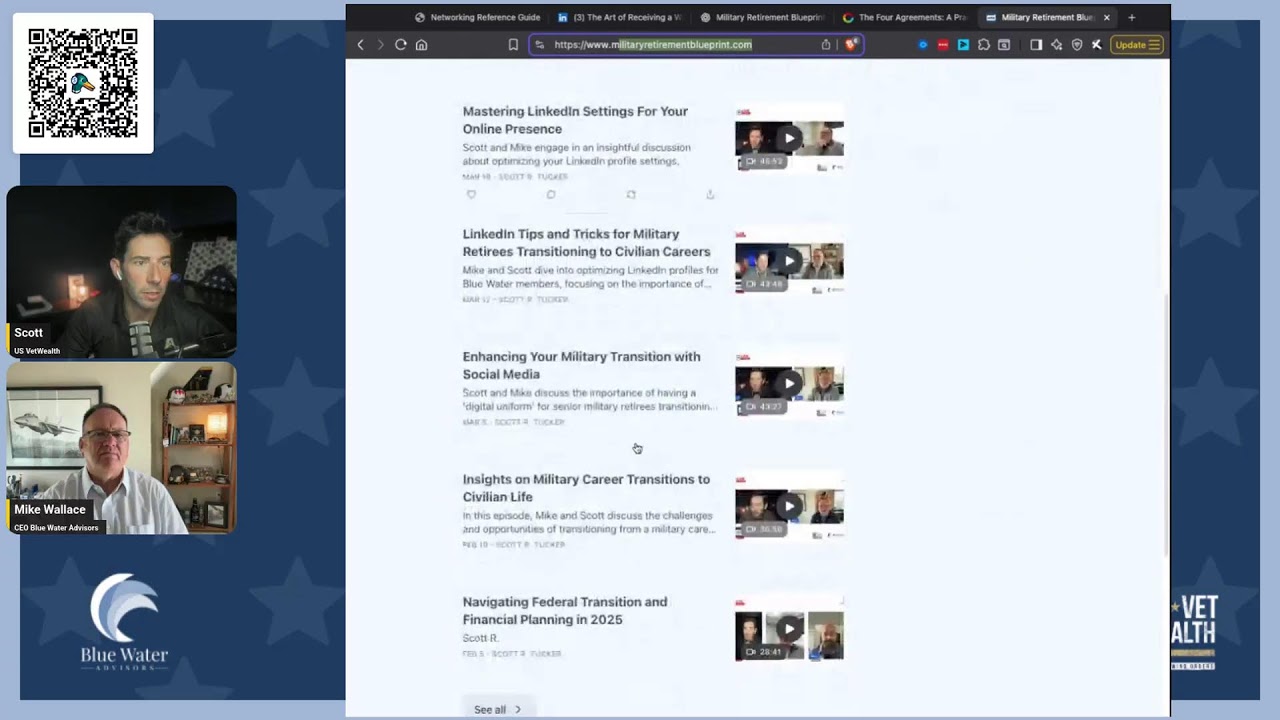Reload the page with the refresh icon
This screenshot has width=1280, height=720.
coord(401,45)
